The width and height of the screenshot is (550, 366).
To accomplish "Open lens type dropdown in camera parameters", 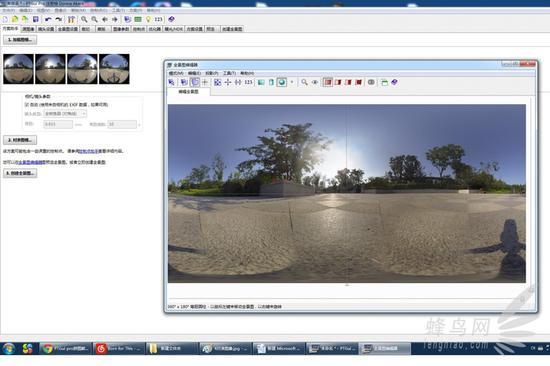I will (65, 114).
